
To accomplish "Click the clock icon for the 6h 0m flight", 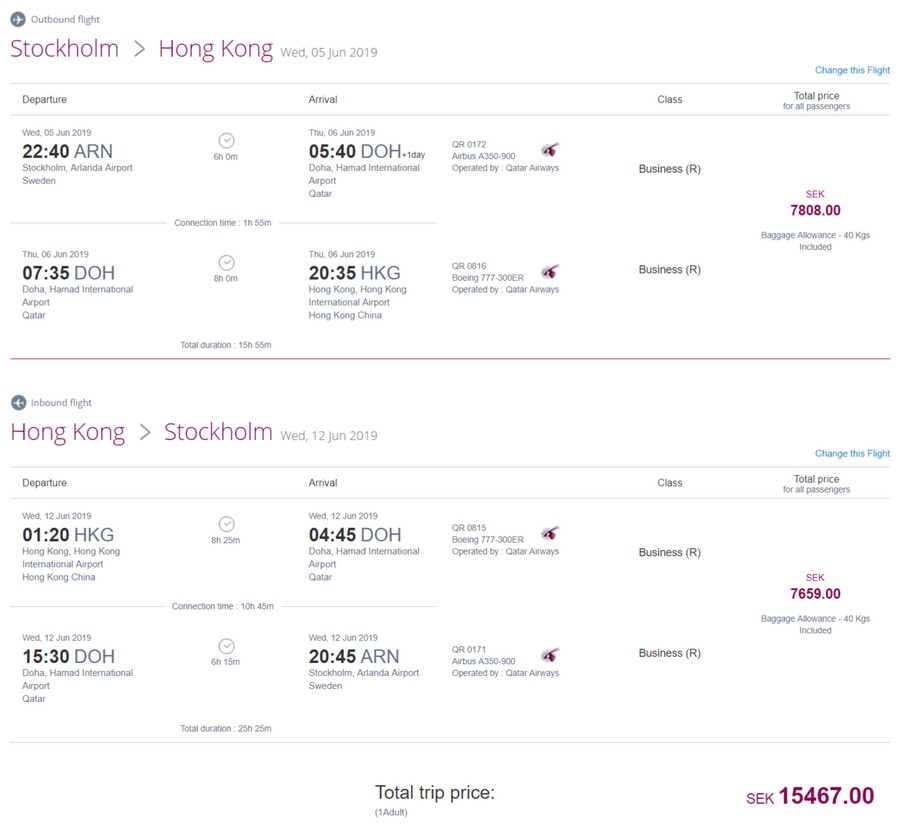I will [227, 140].
